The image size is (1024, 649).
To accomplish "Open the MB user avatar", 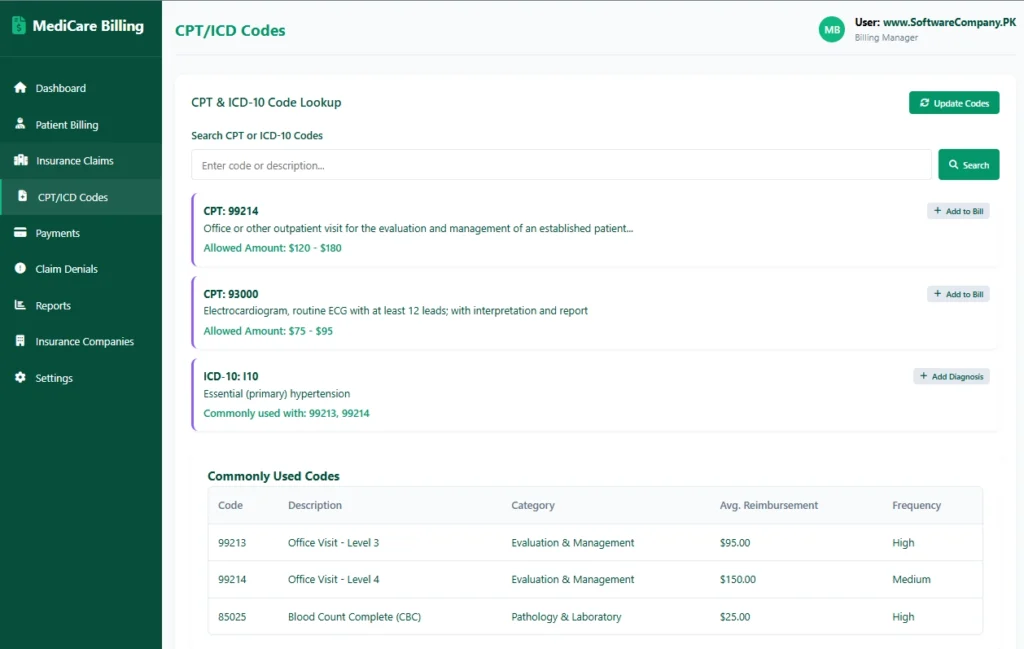I will 831,30.
